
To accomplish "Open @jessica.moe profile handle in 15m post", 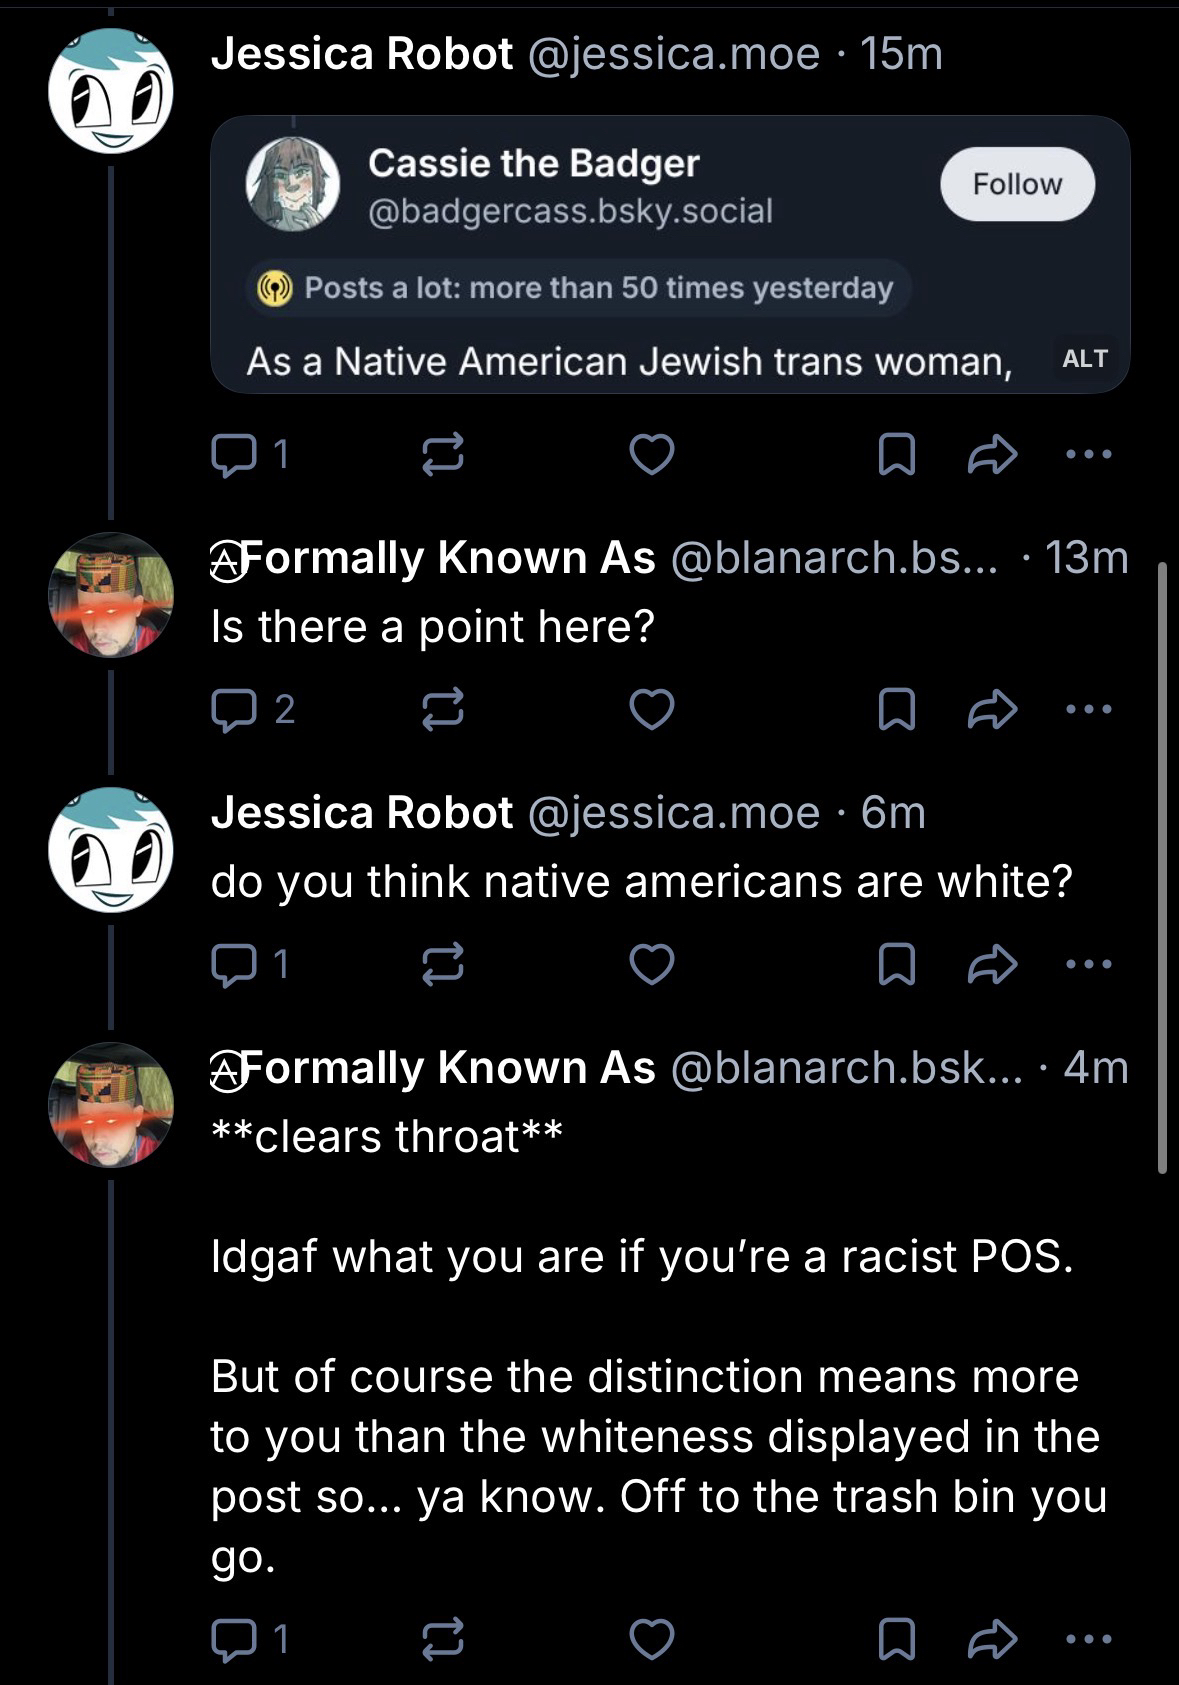I will click(672, 54).
